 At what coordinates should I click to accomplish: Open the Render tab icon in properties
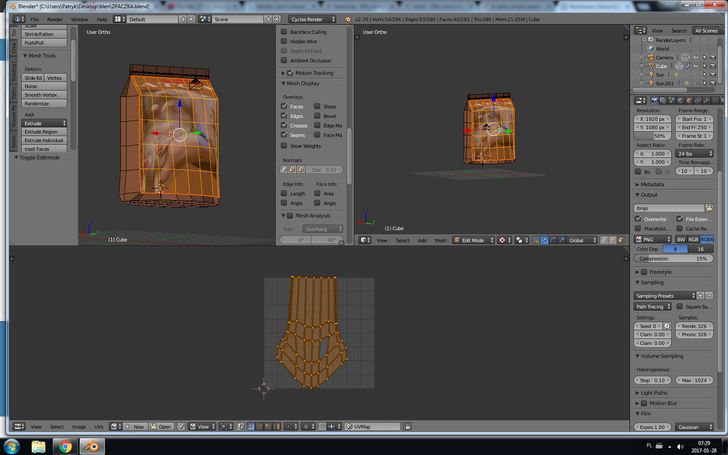[x=654, y=100]
